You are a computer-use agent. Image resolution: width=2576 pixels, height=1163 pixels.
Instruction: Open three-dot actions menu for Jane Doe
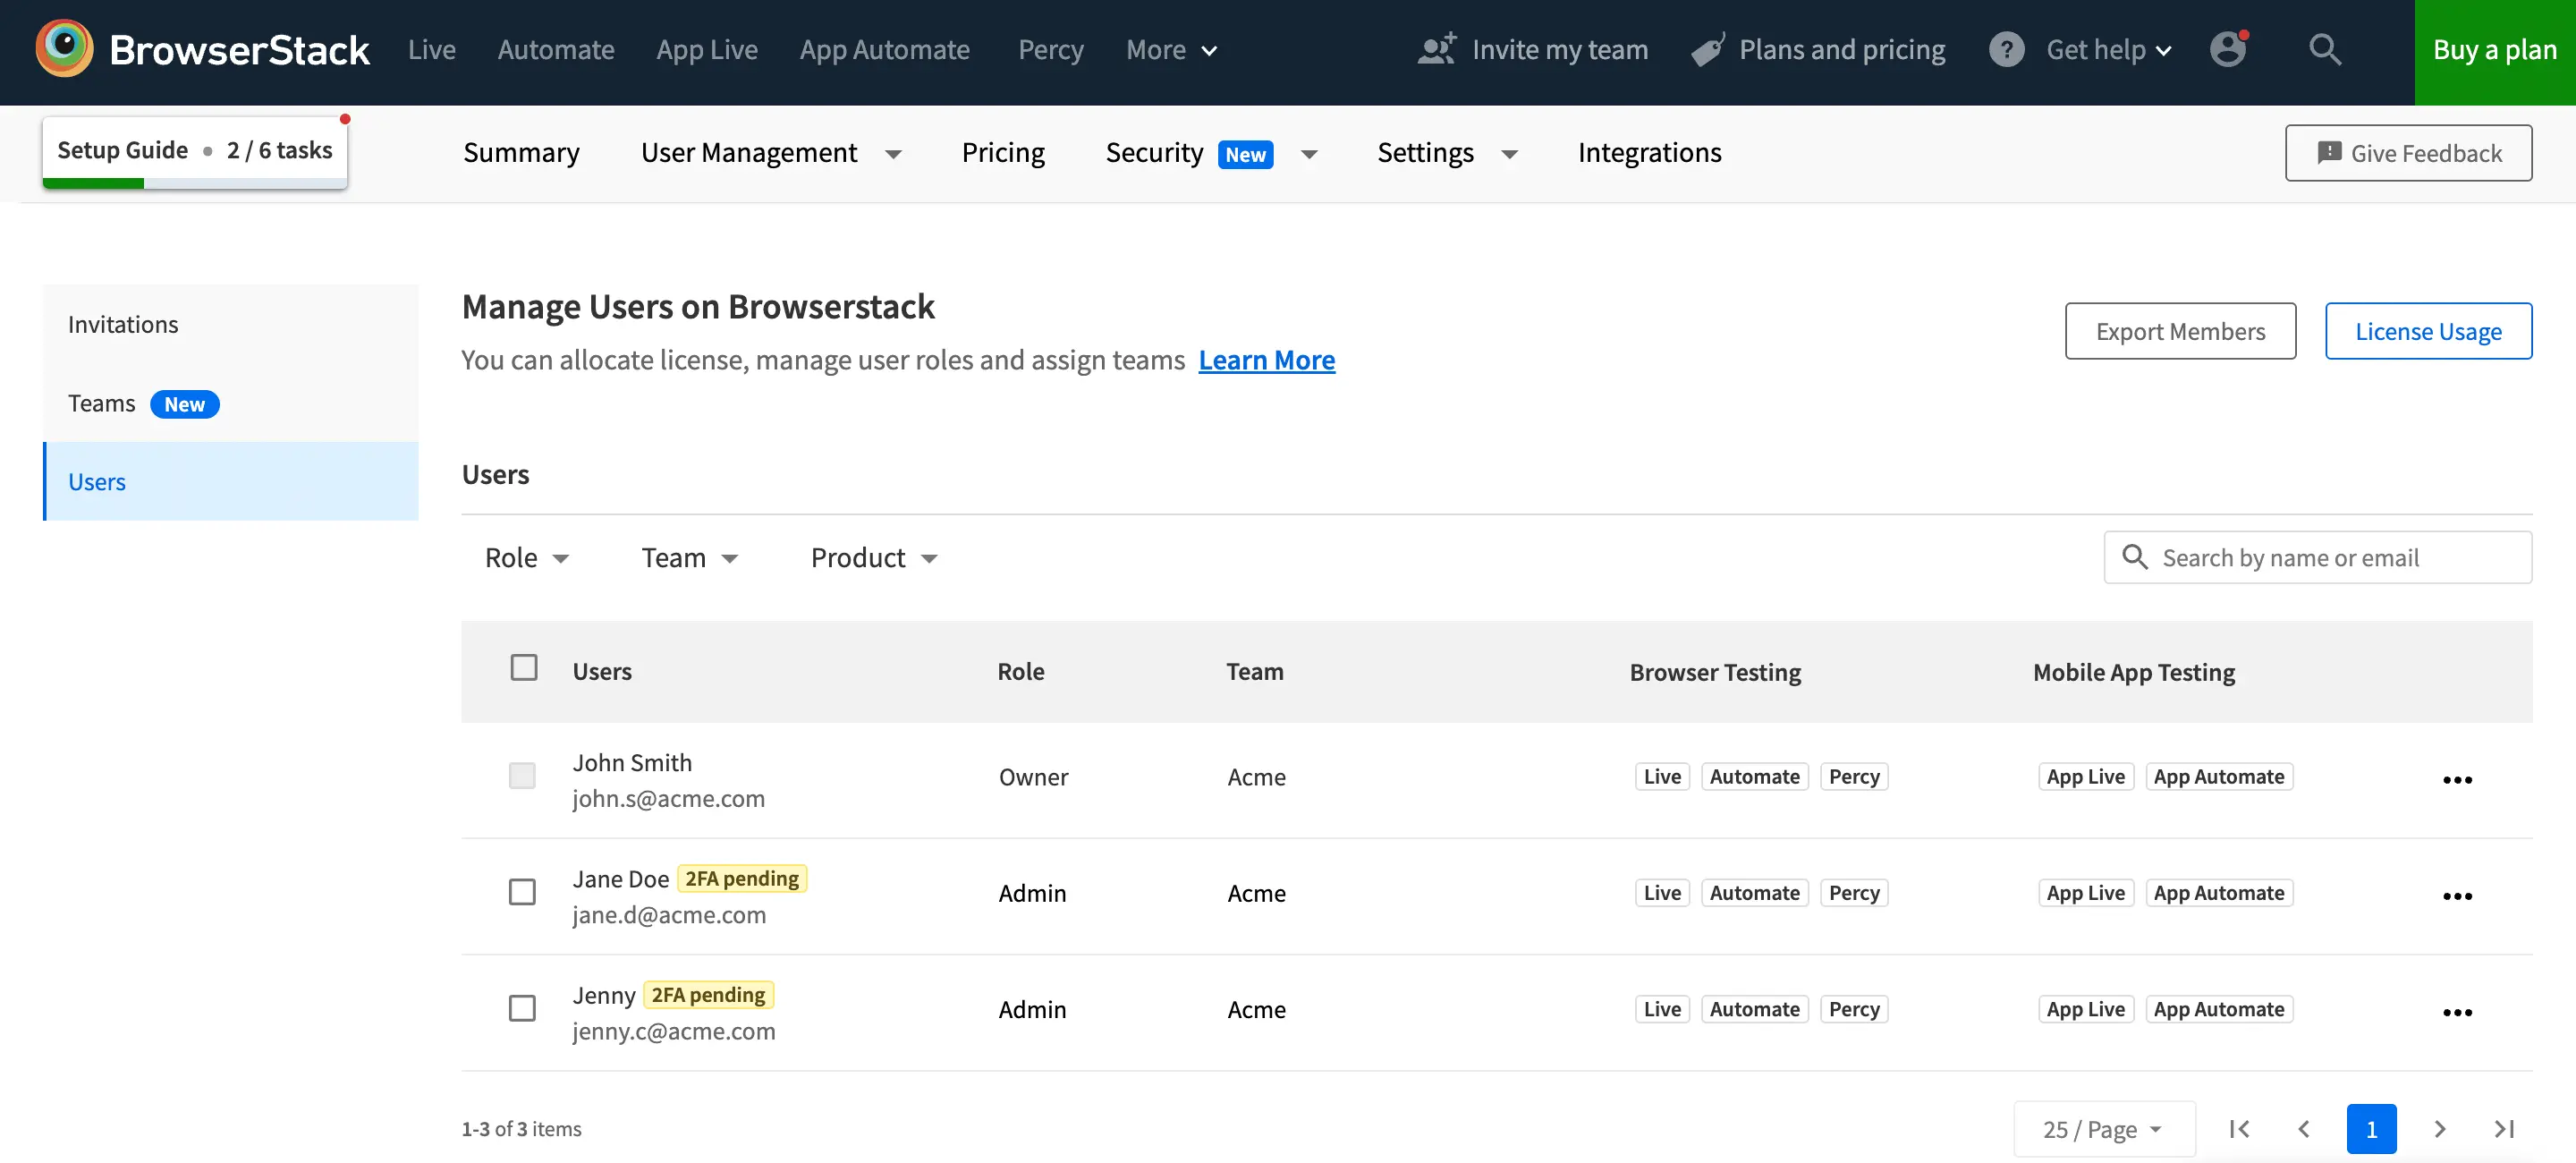[x=2457, y=896]
